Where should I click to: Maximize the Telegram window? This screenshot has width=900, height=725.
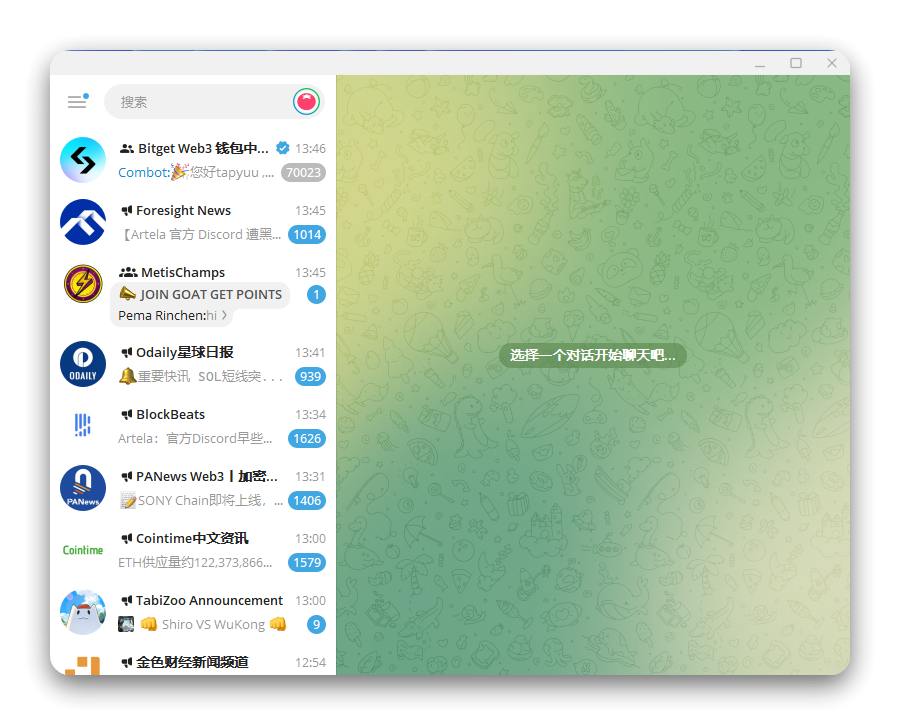pos(796,63)
